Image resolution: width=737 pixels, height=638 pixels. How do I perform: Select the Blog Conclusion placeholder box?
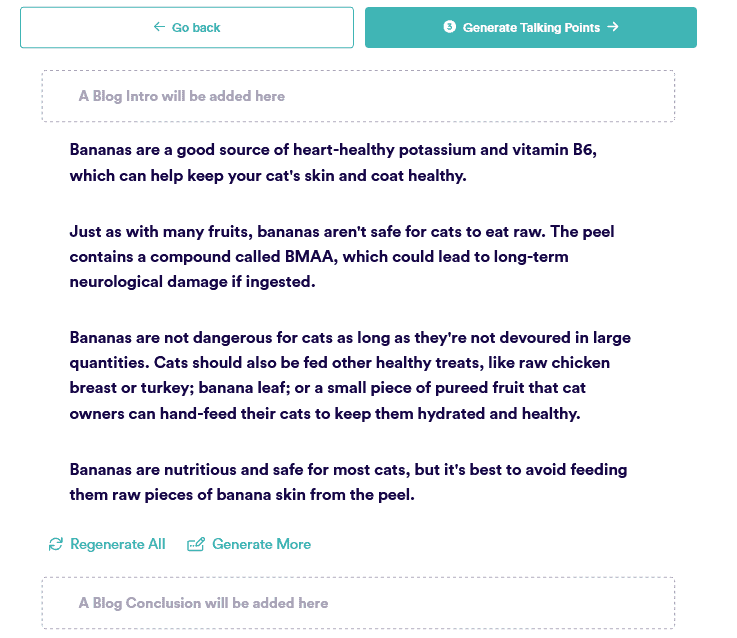click(358, 603)
